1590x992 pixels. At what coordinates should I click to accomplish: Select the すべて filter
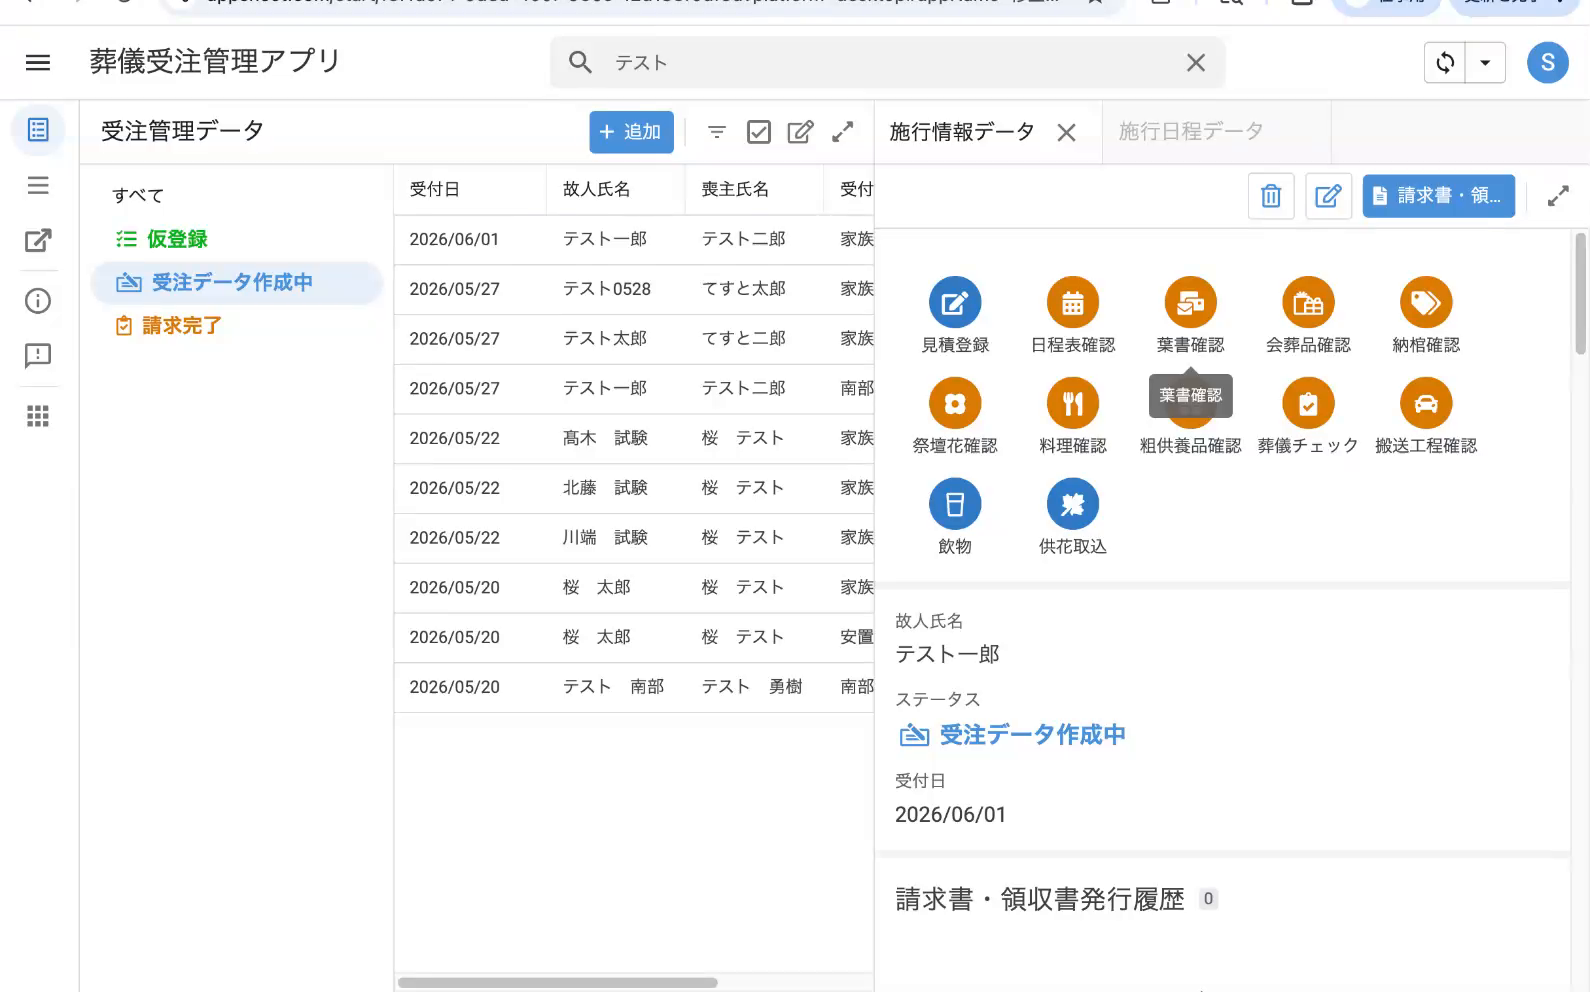point(138,195)
